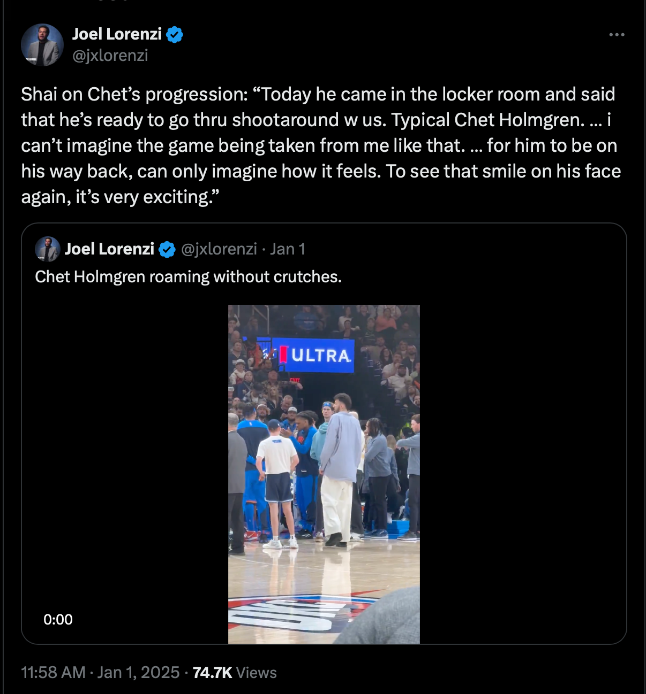Click the small avatar in the quoted post

[x=46, y=249]
